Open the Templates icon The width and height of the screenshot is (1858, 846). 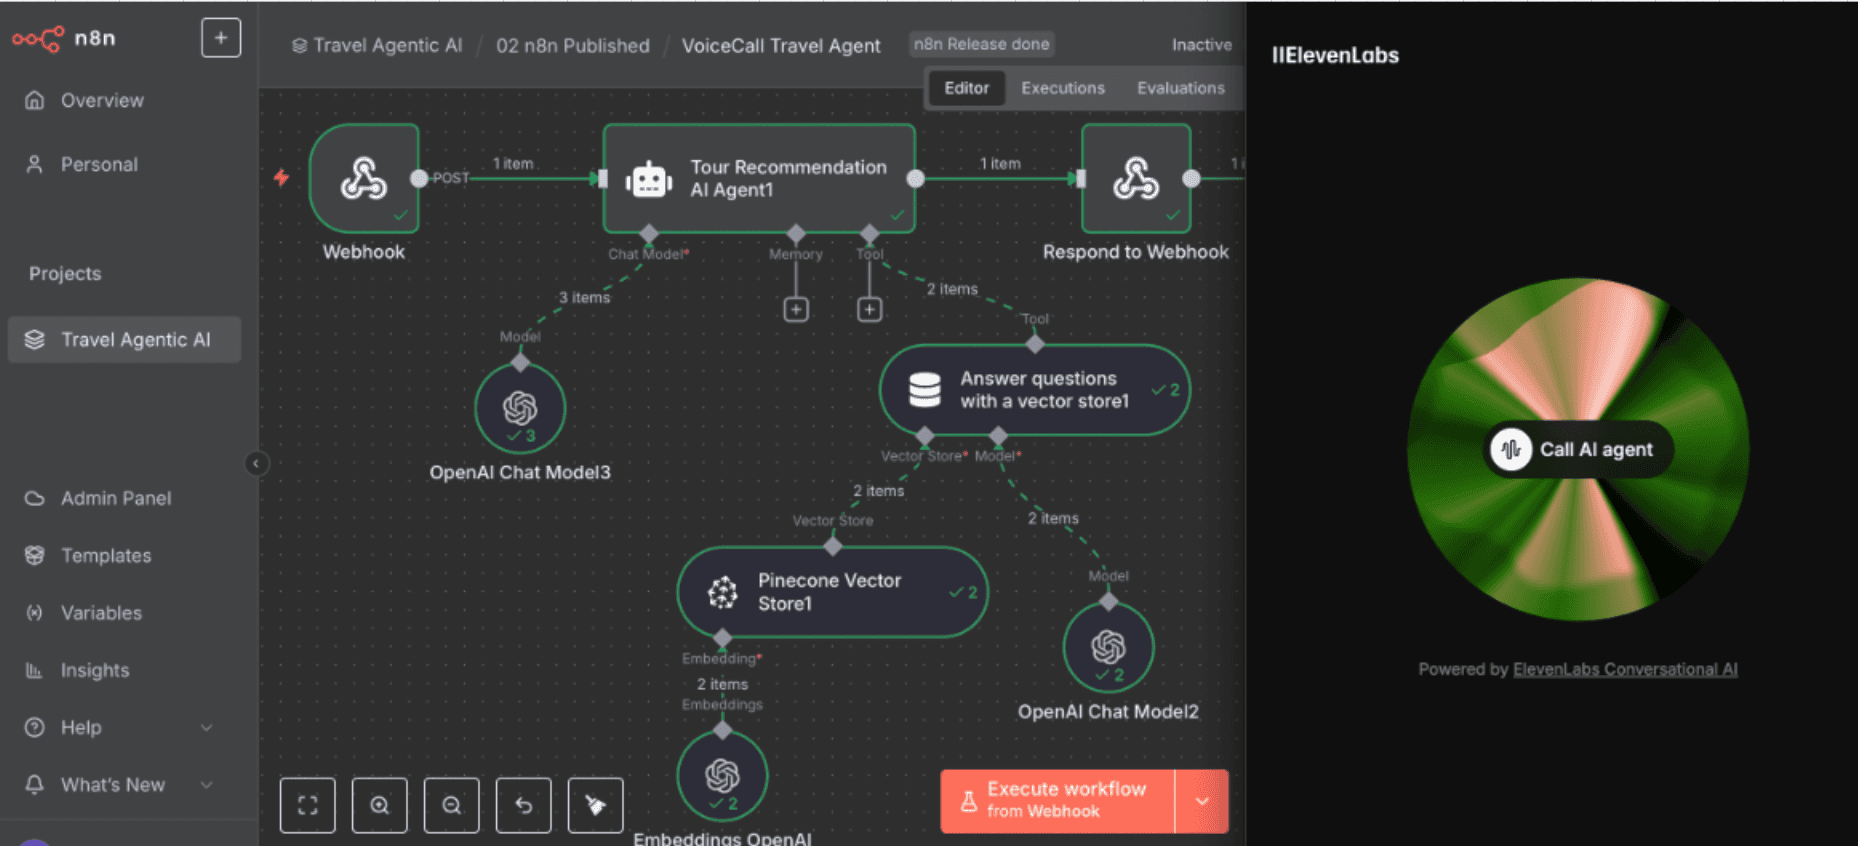pyautogui.click(x=35, y=555)
